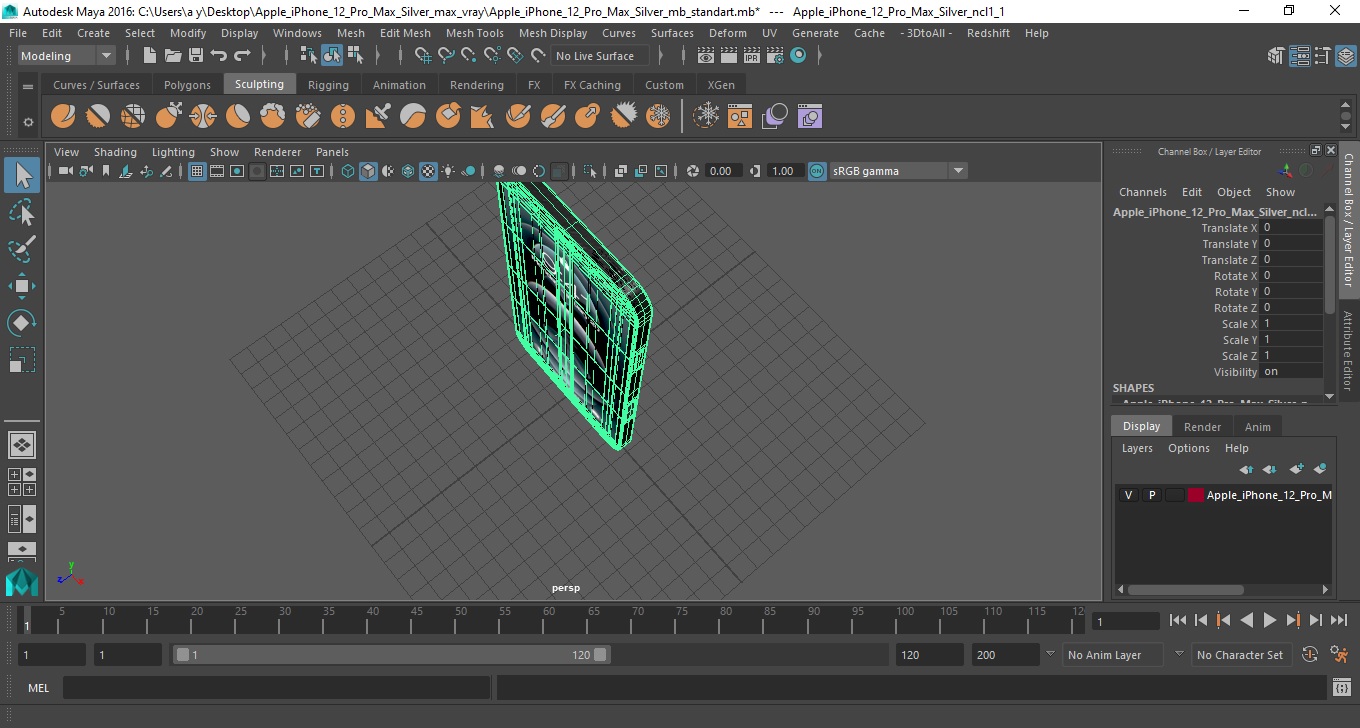Screen dimensions: 1360x728
Task: Open the Render View window
Action: 706,56
